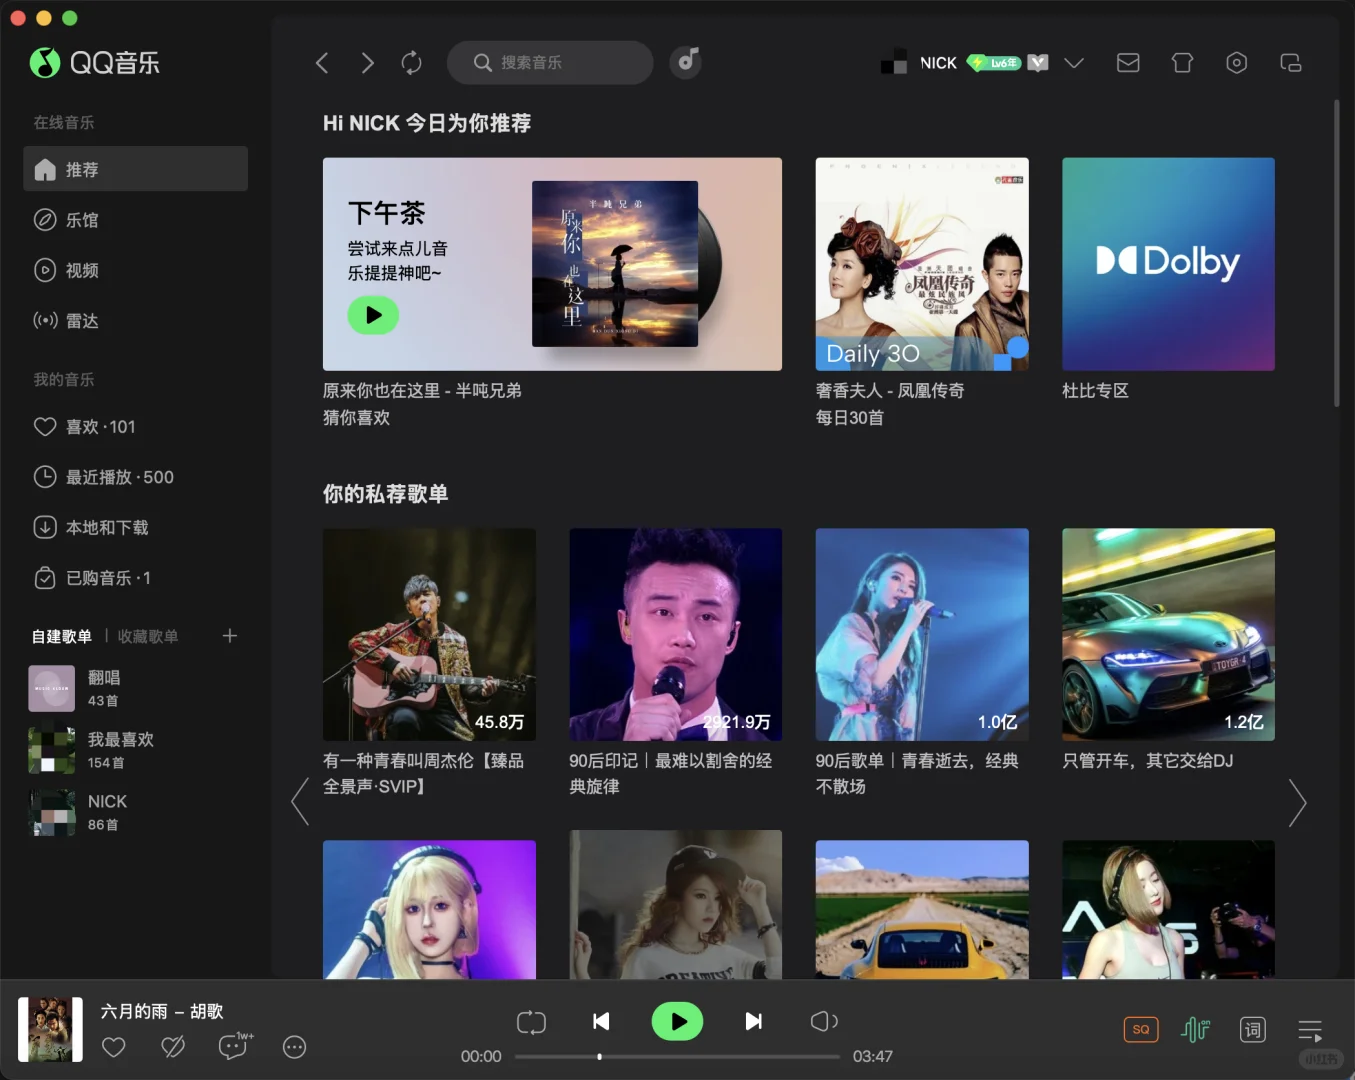Select 推荐 in the sidebar

(x=83, y=169)
